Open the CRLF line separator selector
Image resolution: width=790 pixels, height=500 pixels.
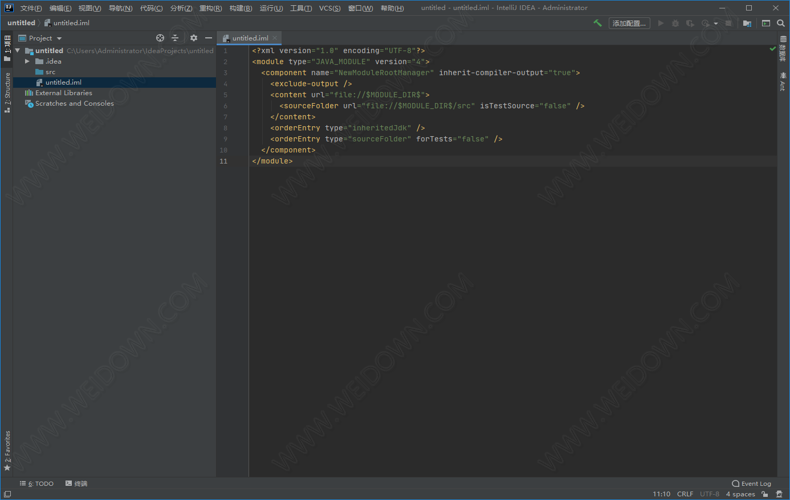tap(685, 494)
